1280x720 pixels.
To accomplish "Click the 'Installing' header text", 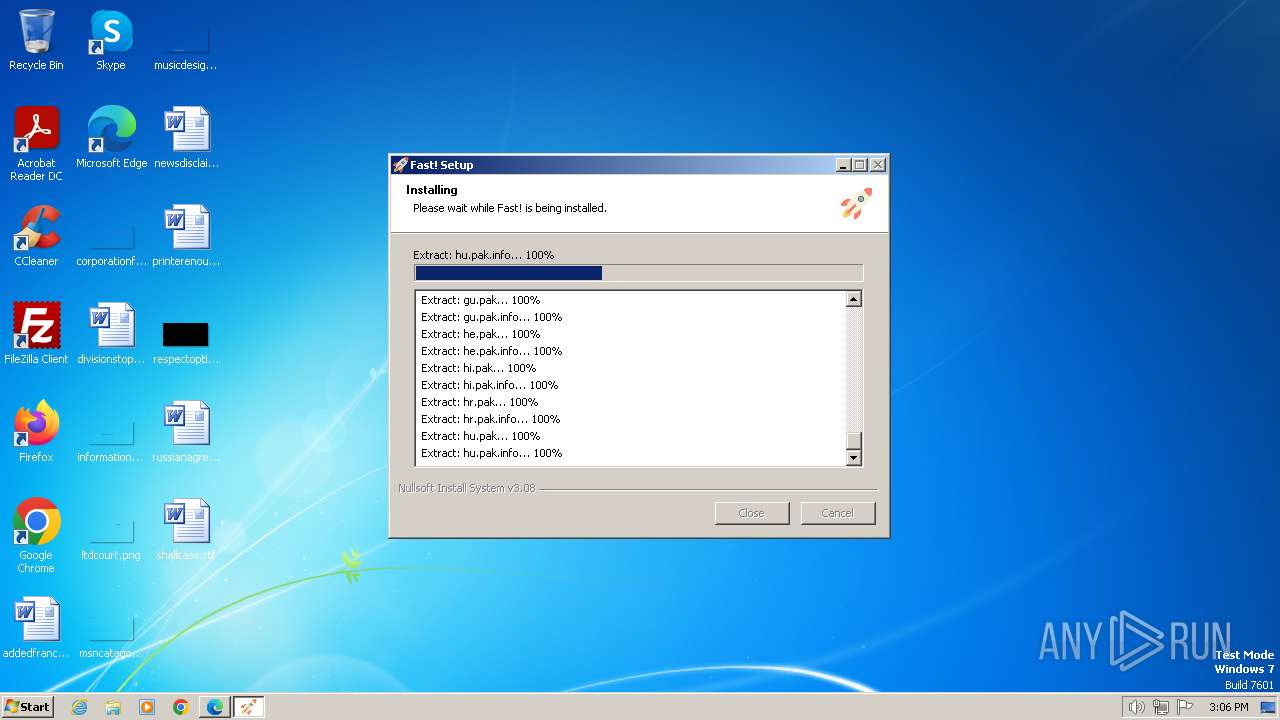I will [x=432, y=190].
